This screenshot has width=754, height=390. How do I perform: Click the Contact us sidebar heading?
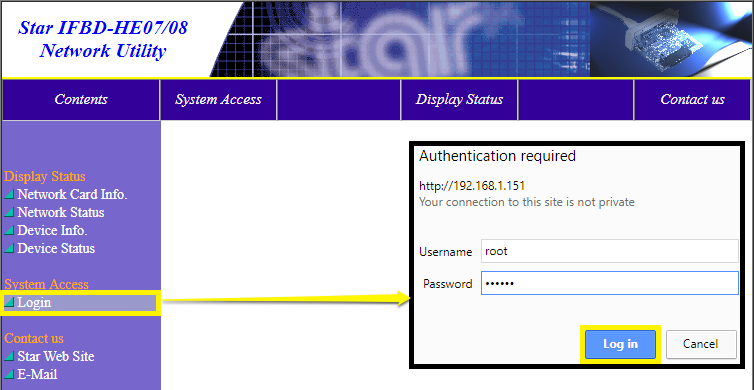pyautogui.click(x=34, y=339)
